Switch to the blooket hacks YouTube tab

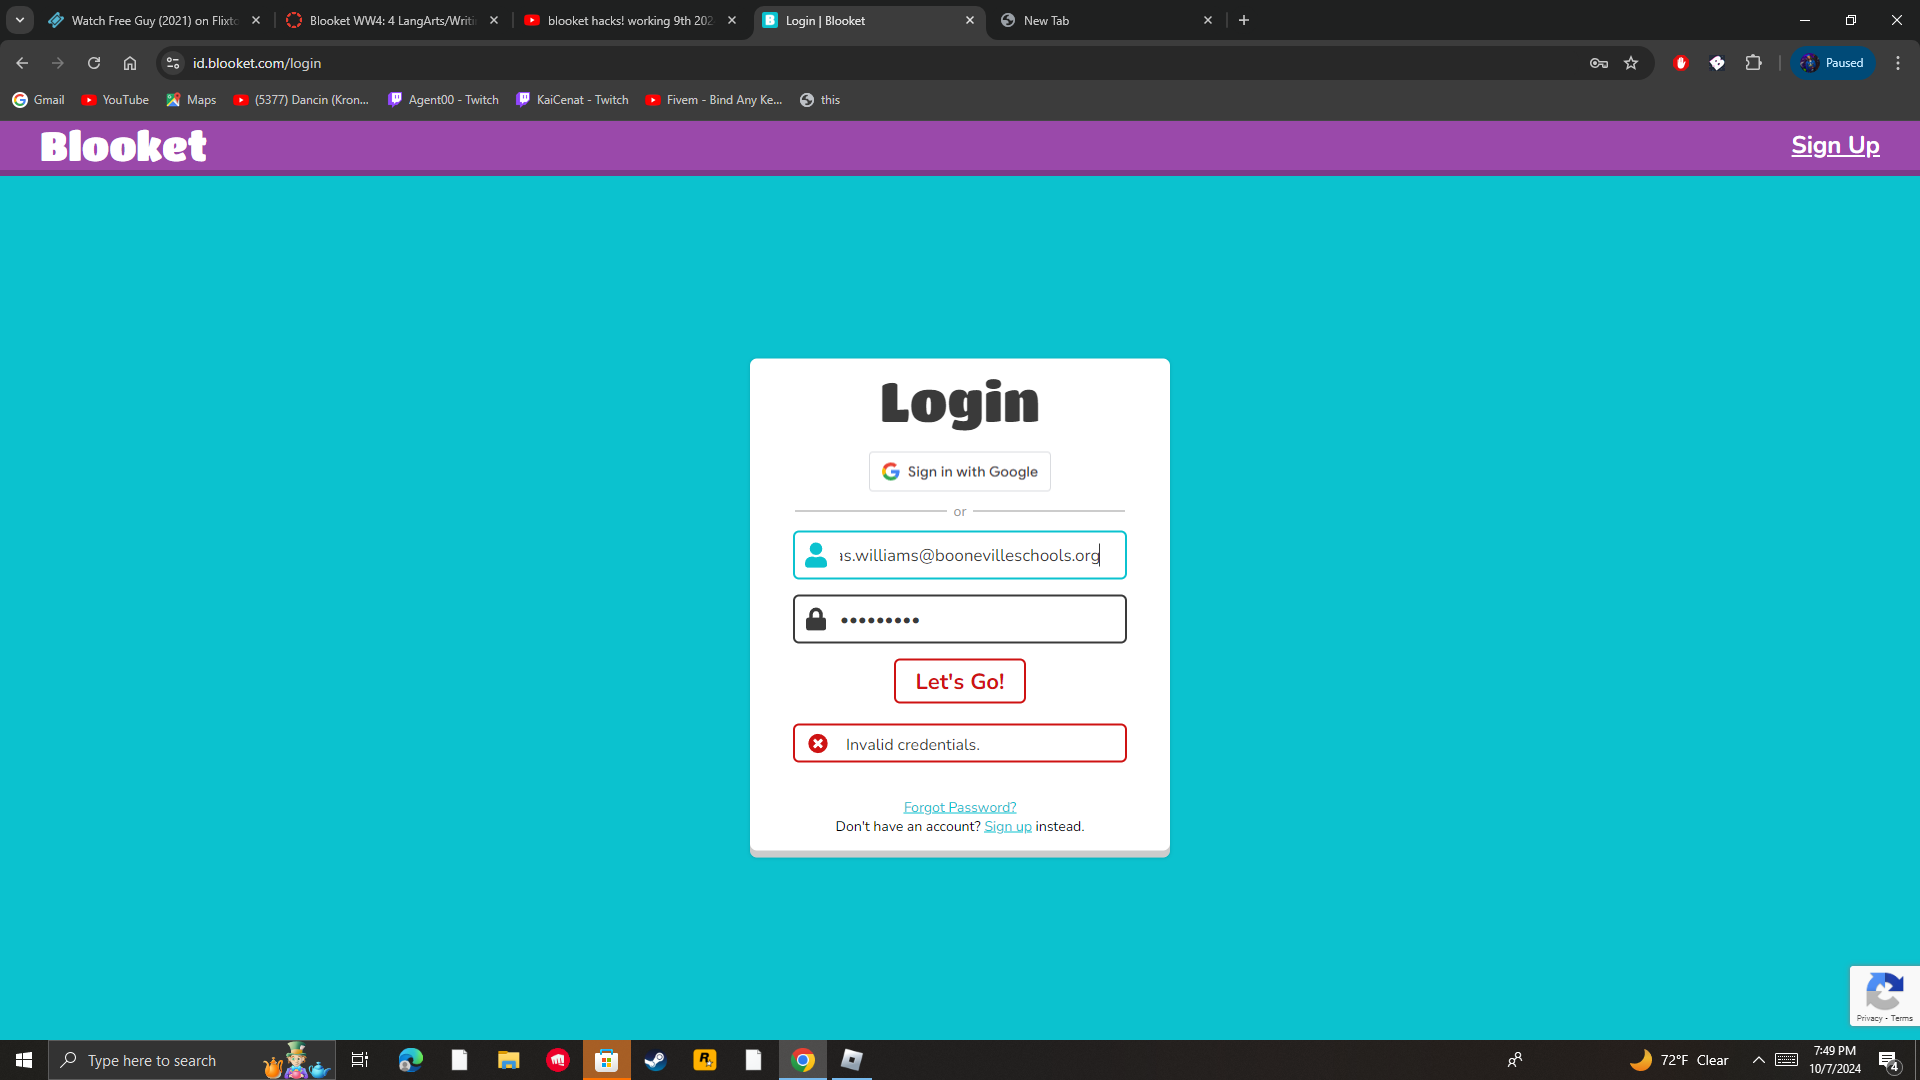tap(630, 20)
